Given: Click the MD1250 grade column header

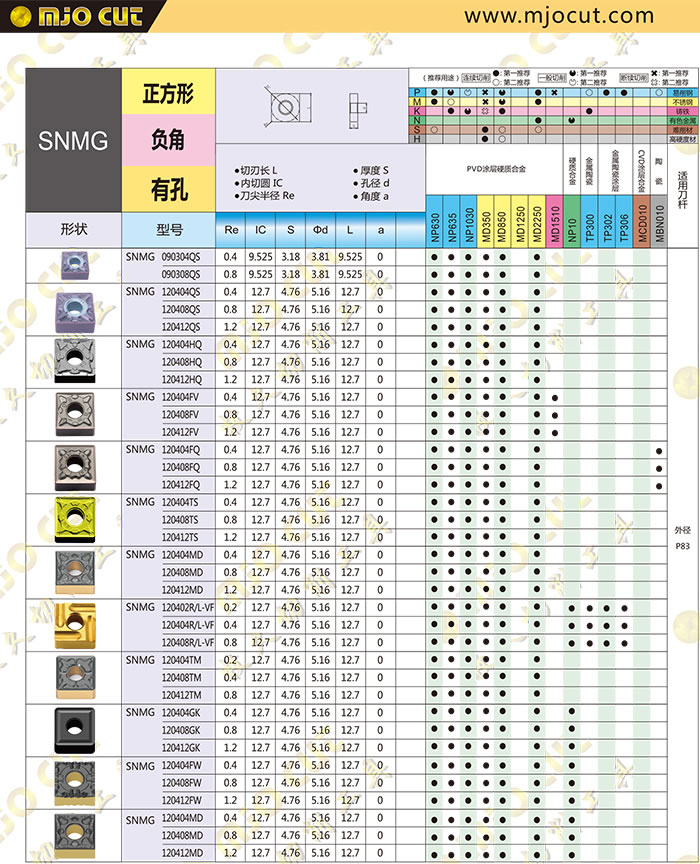Looking at the screenshot, I should (x=520, y=222).
